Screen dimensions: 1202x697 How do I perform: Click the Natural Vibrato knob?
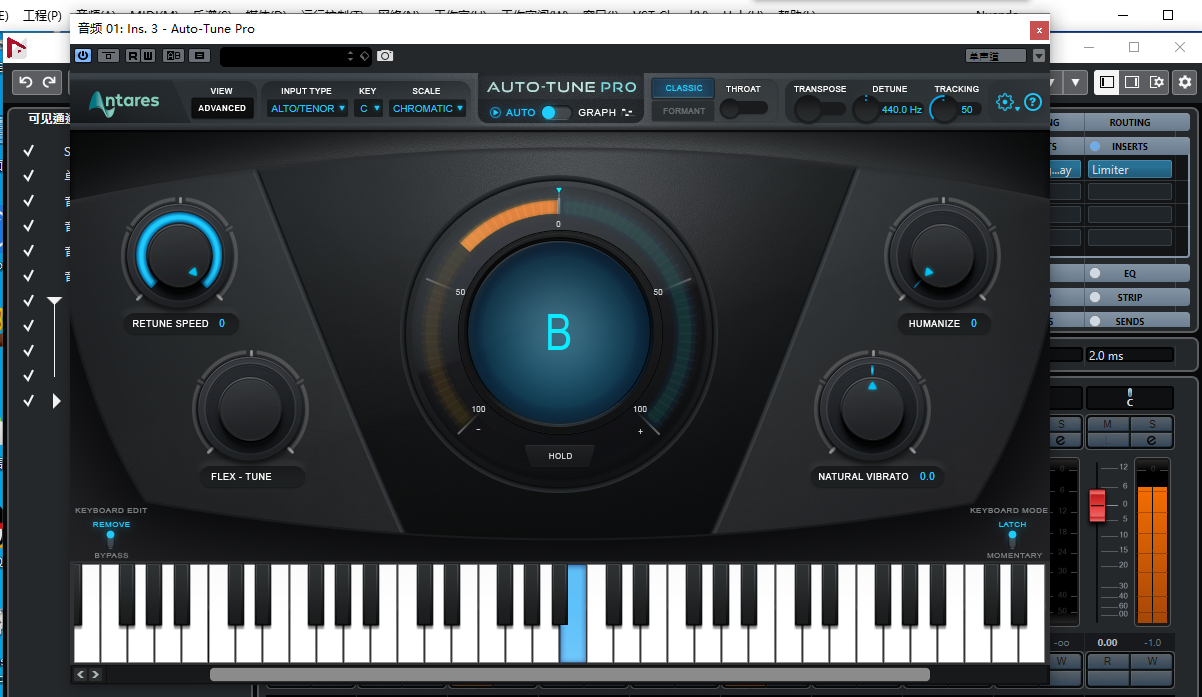871,410
